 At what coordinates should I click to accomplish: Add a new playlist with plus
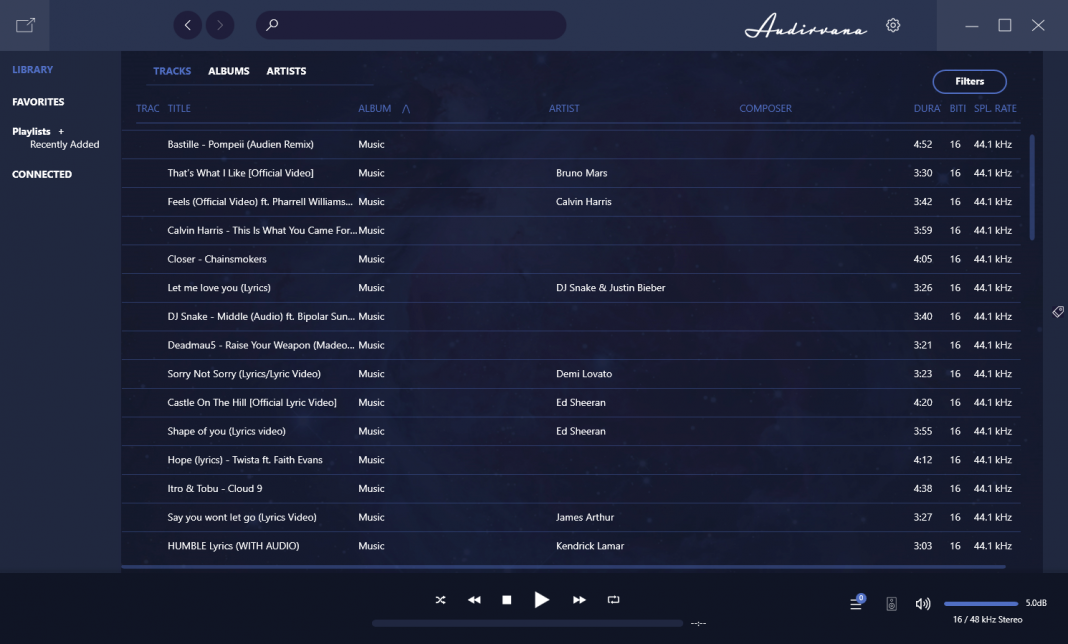pos(61,132)
